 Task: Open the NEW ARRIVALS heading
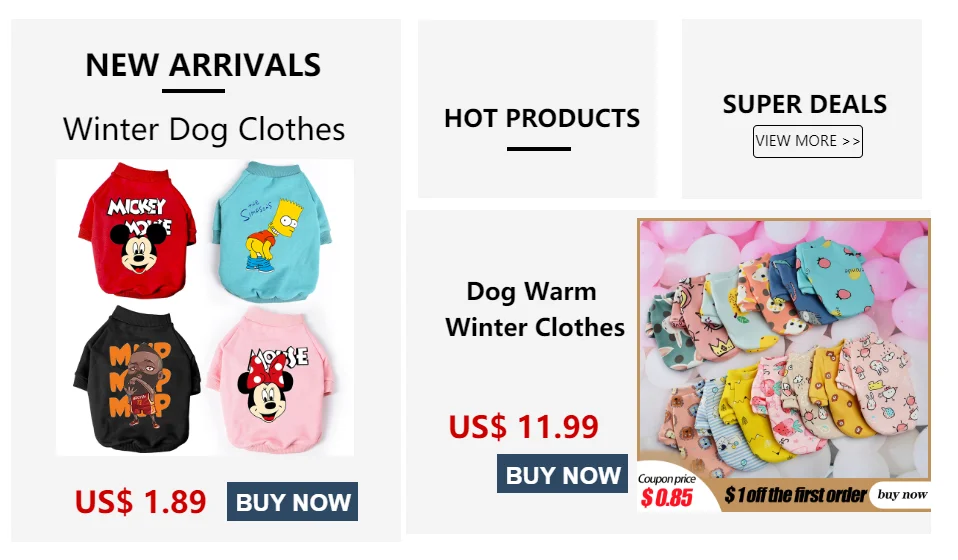[203, 65]
